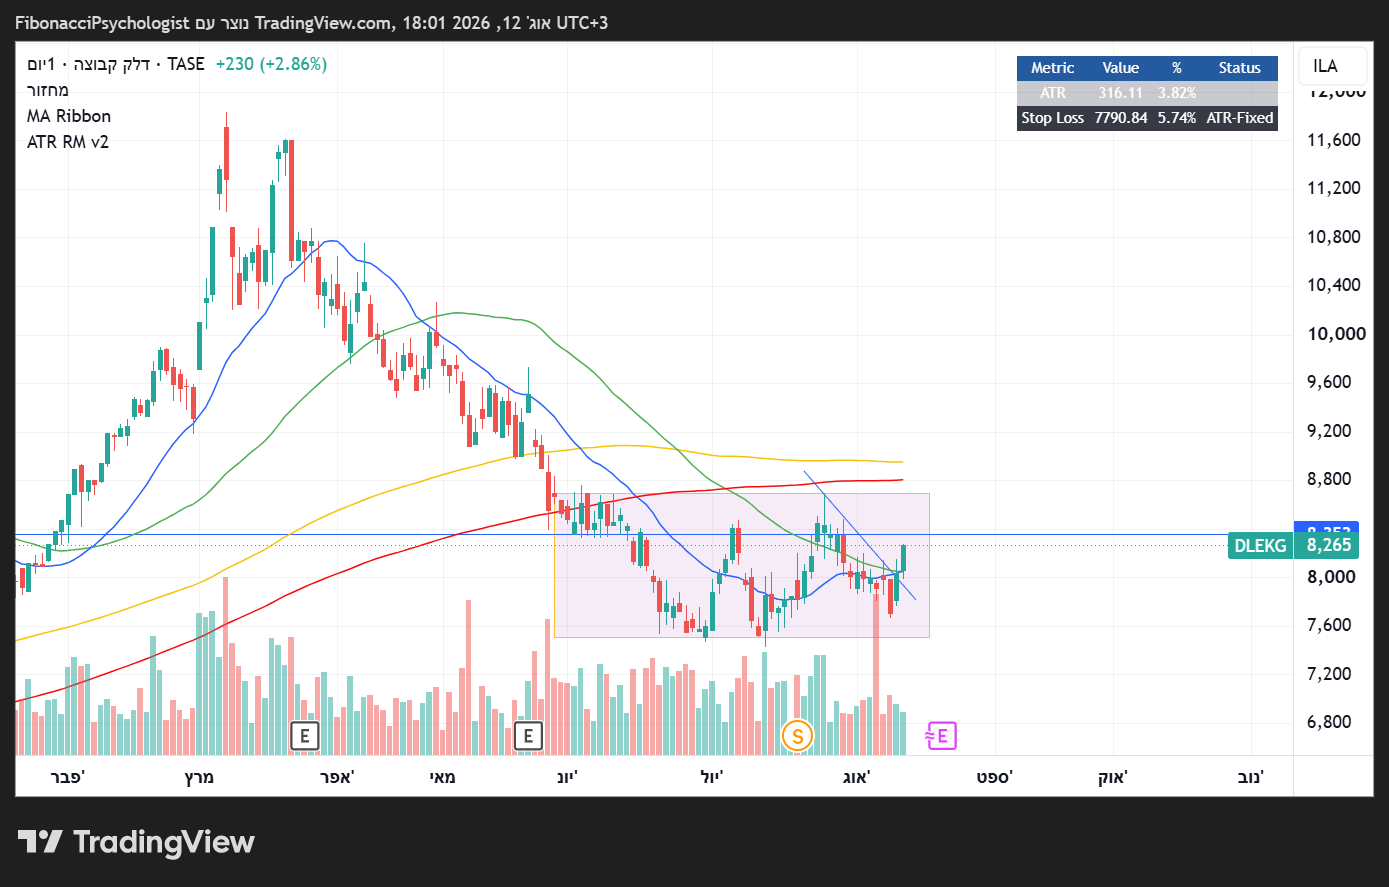Open the MA Ribbon indicator legend
Image resolution: width=1389 pixels, height=887 pixels.
(69, 116)
